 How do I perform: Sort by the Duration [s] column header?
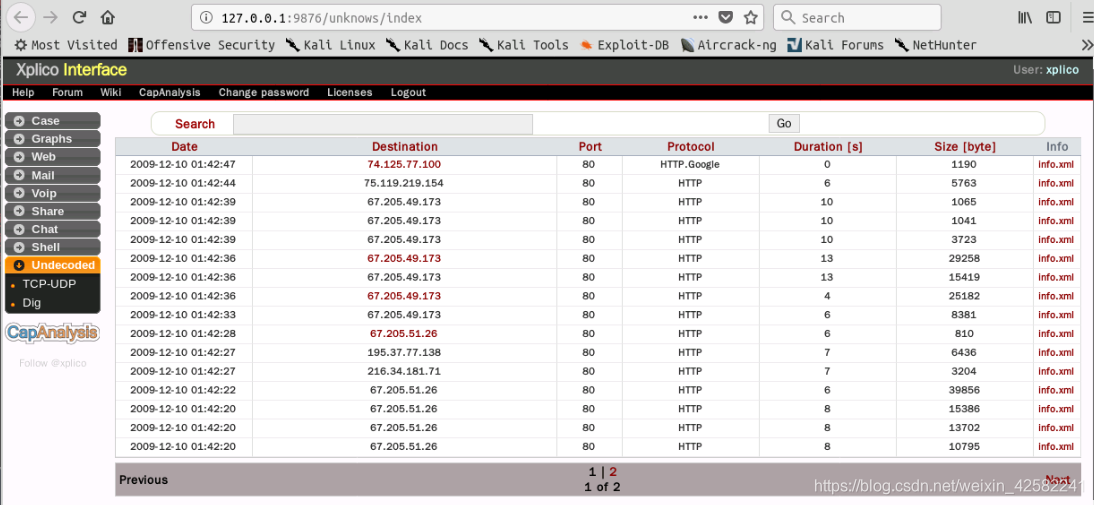pyautogui.click(x=827, y=146)
